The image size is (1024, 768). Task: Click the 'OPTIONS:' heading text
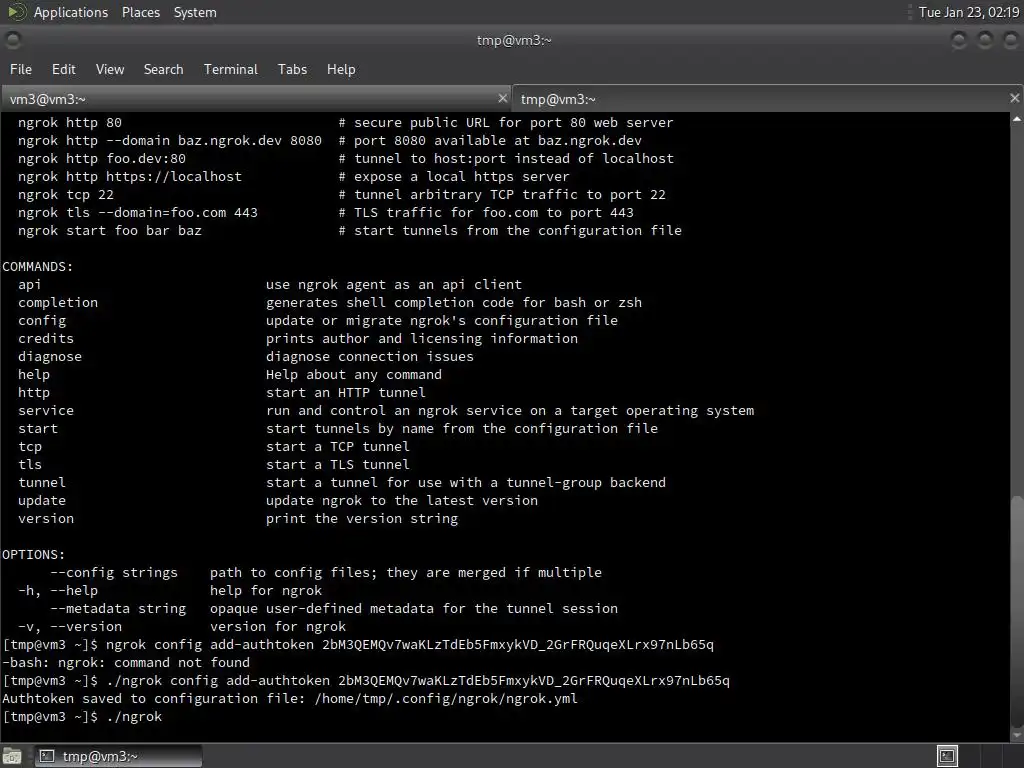(x=34, y=554)
